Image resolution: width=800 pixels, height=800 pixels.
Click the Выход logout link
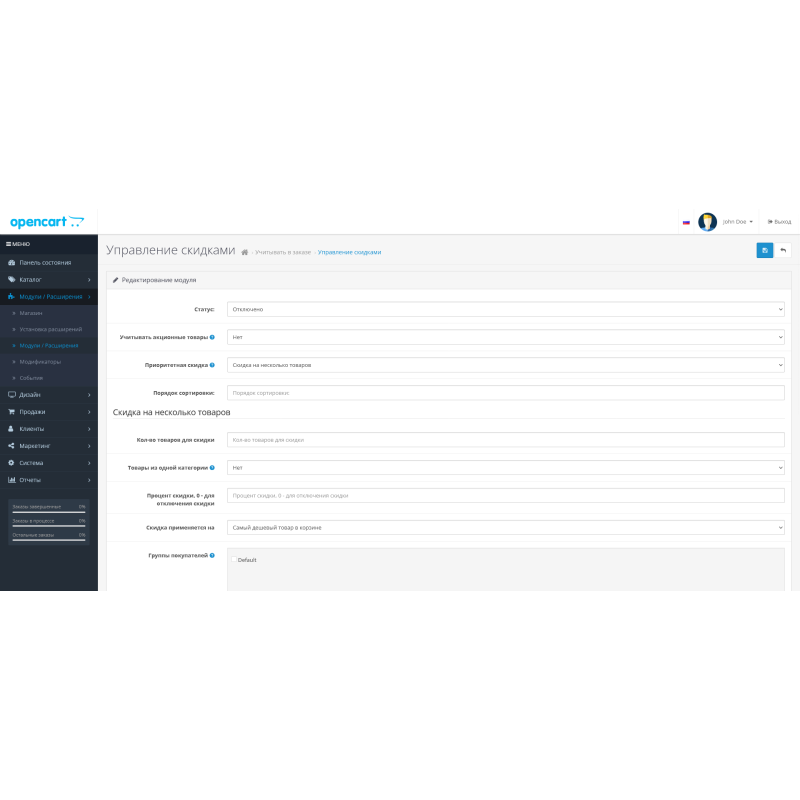pyautogui.click(x=783, y=221)
